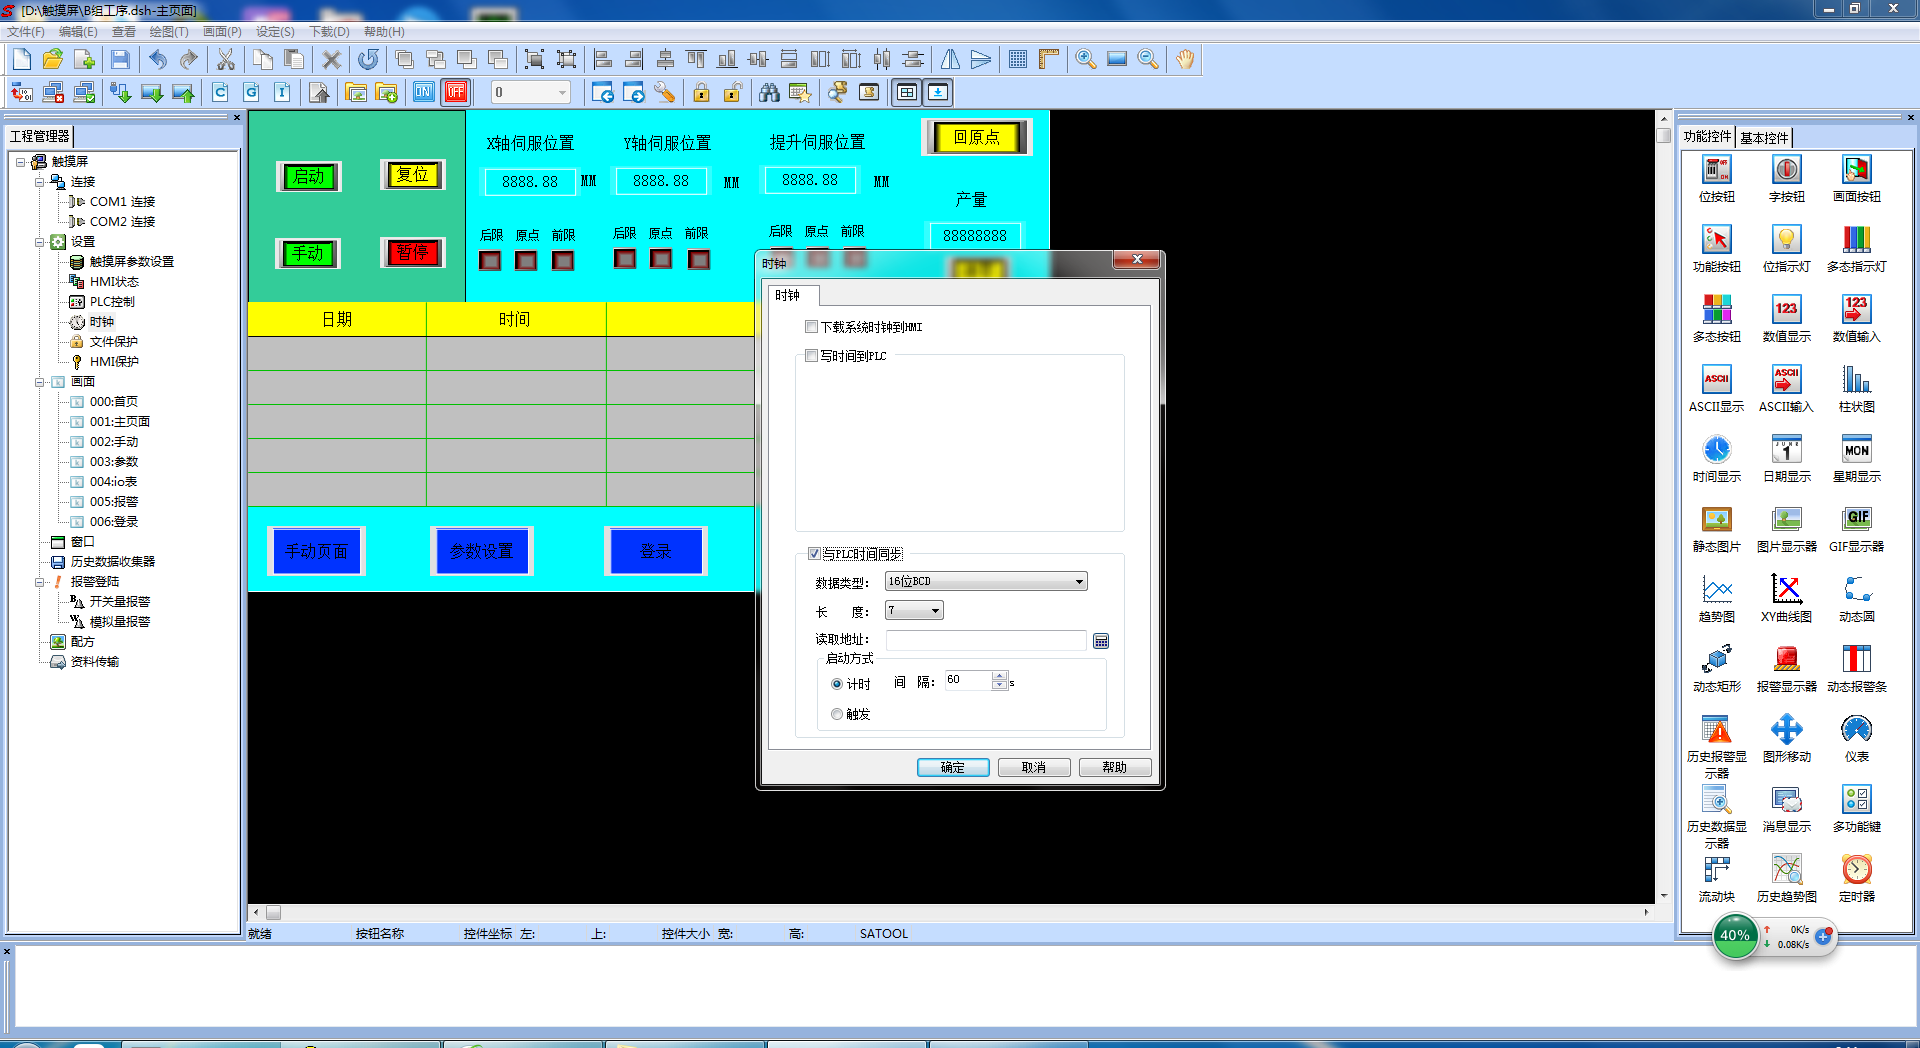
Task: Enable 下载系统时钟到HMI checkbox
Action: click(812, 327)
